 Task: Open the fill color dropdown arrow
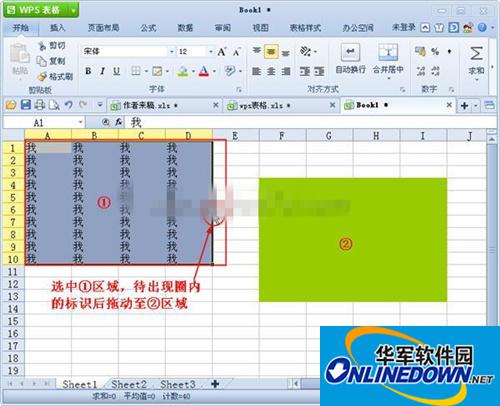click(193, 71)
